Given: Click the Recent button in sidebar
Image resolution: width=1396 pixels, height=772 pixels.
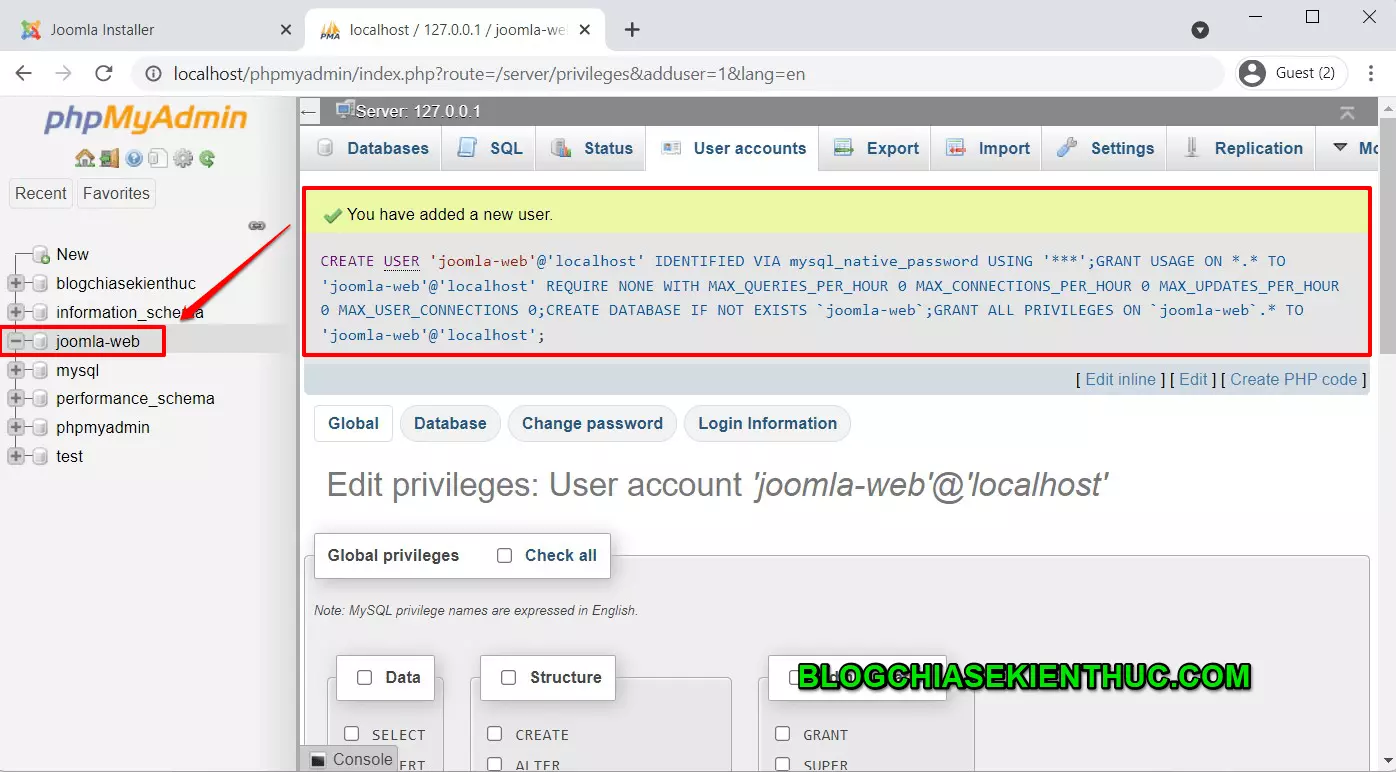Looking at the screenshot, I should click(x=41, y=193).
